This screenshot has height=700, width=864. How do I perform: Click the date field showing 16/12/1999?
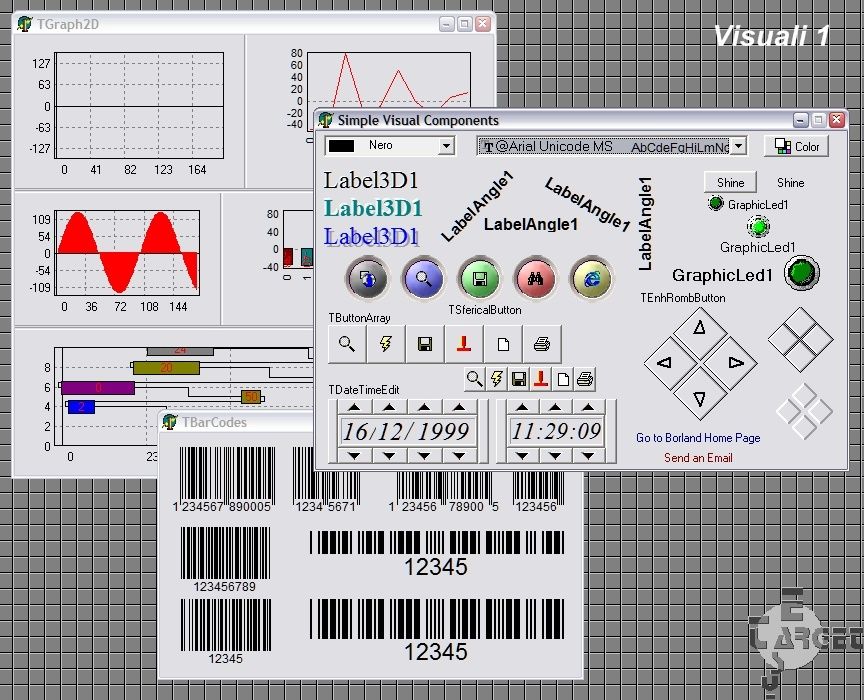click(407, 431)
